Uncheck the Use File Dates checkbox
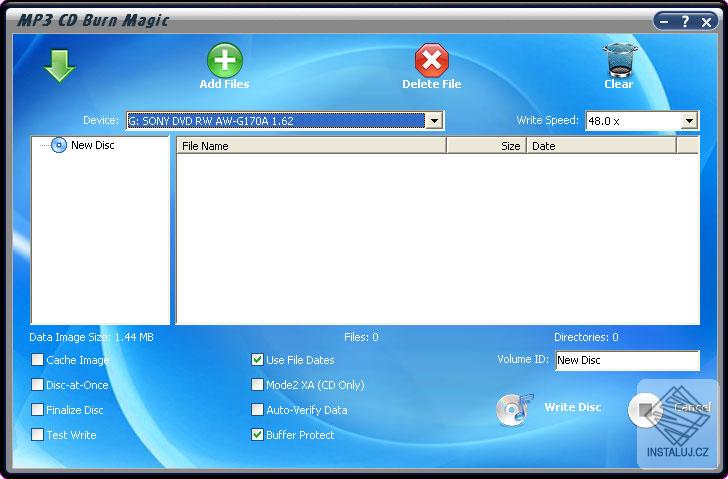 tap(257, 360)
